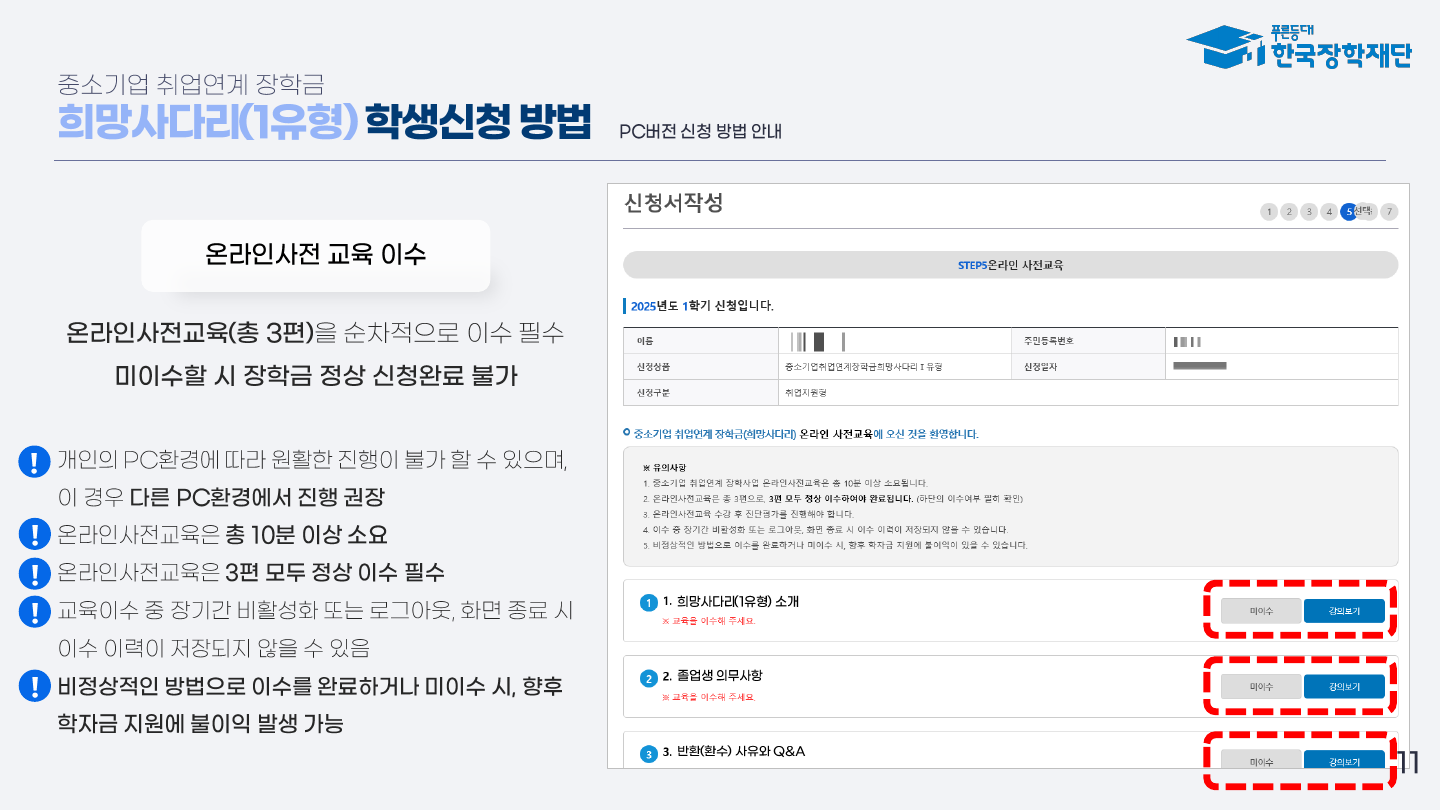The height and width of the screenshot is (810, 1440).
Task: Click the 온라인사전 교육 이수 label box
Action: 315,255
